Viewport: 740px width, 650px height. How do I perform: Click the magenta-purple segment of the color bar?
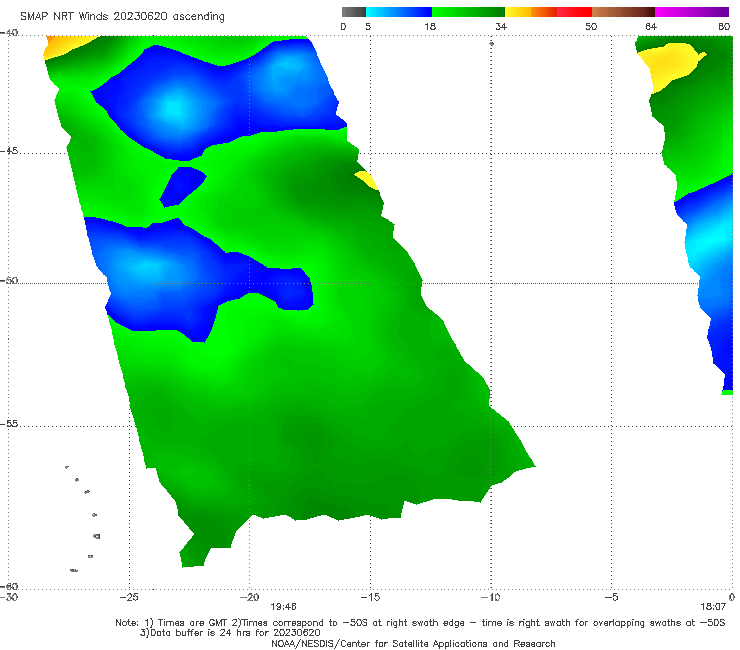tap(692, 12)
